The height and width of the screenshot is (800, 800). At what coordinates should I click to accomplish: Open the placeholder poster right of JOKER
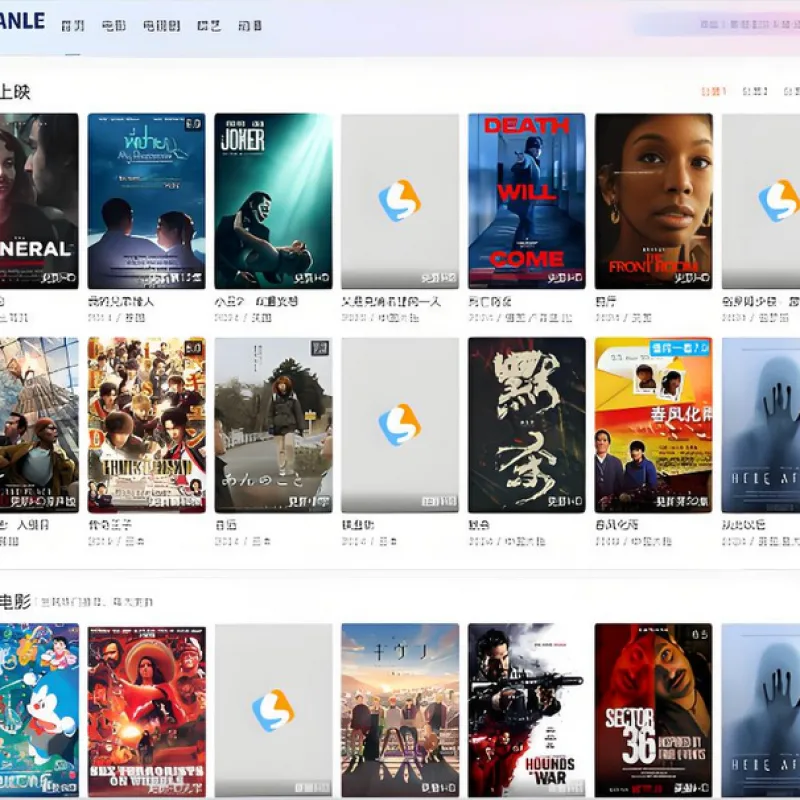(400, 201)
